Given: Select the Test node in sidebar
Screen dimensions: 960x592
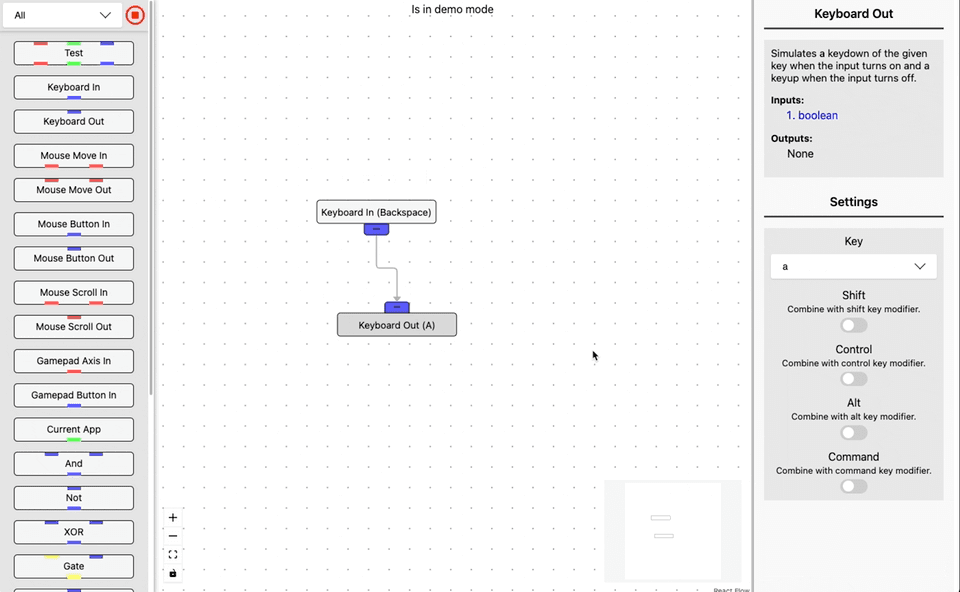Looking at the screenshot, I should pos(73,53).
